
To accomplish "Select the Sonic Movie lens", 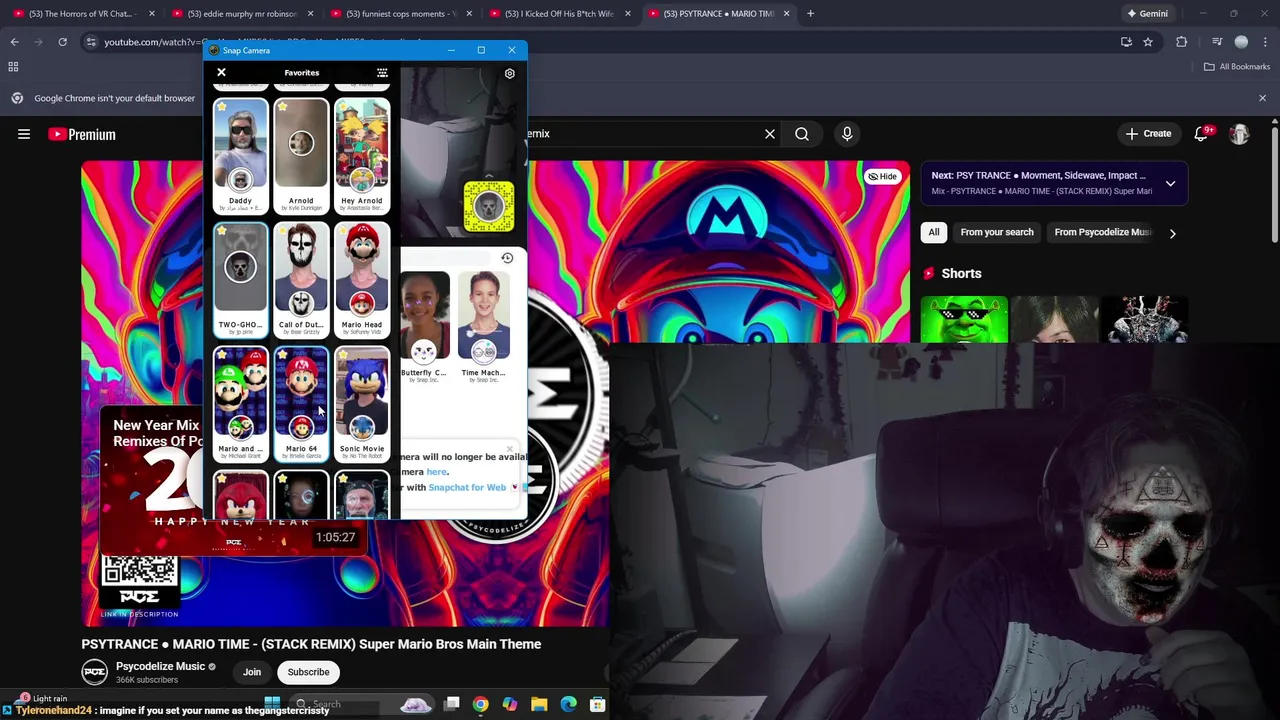I will coord(362,404).
